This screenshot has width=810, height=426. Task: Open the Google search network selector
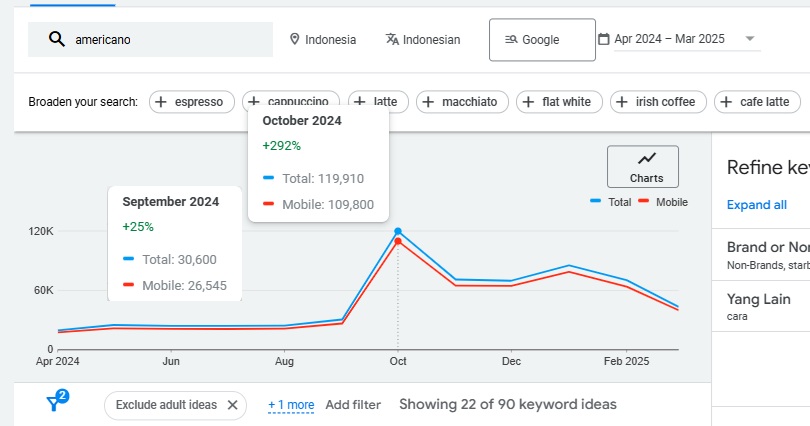click(541, 40)
